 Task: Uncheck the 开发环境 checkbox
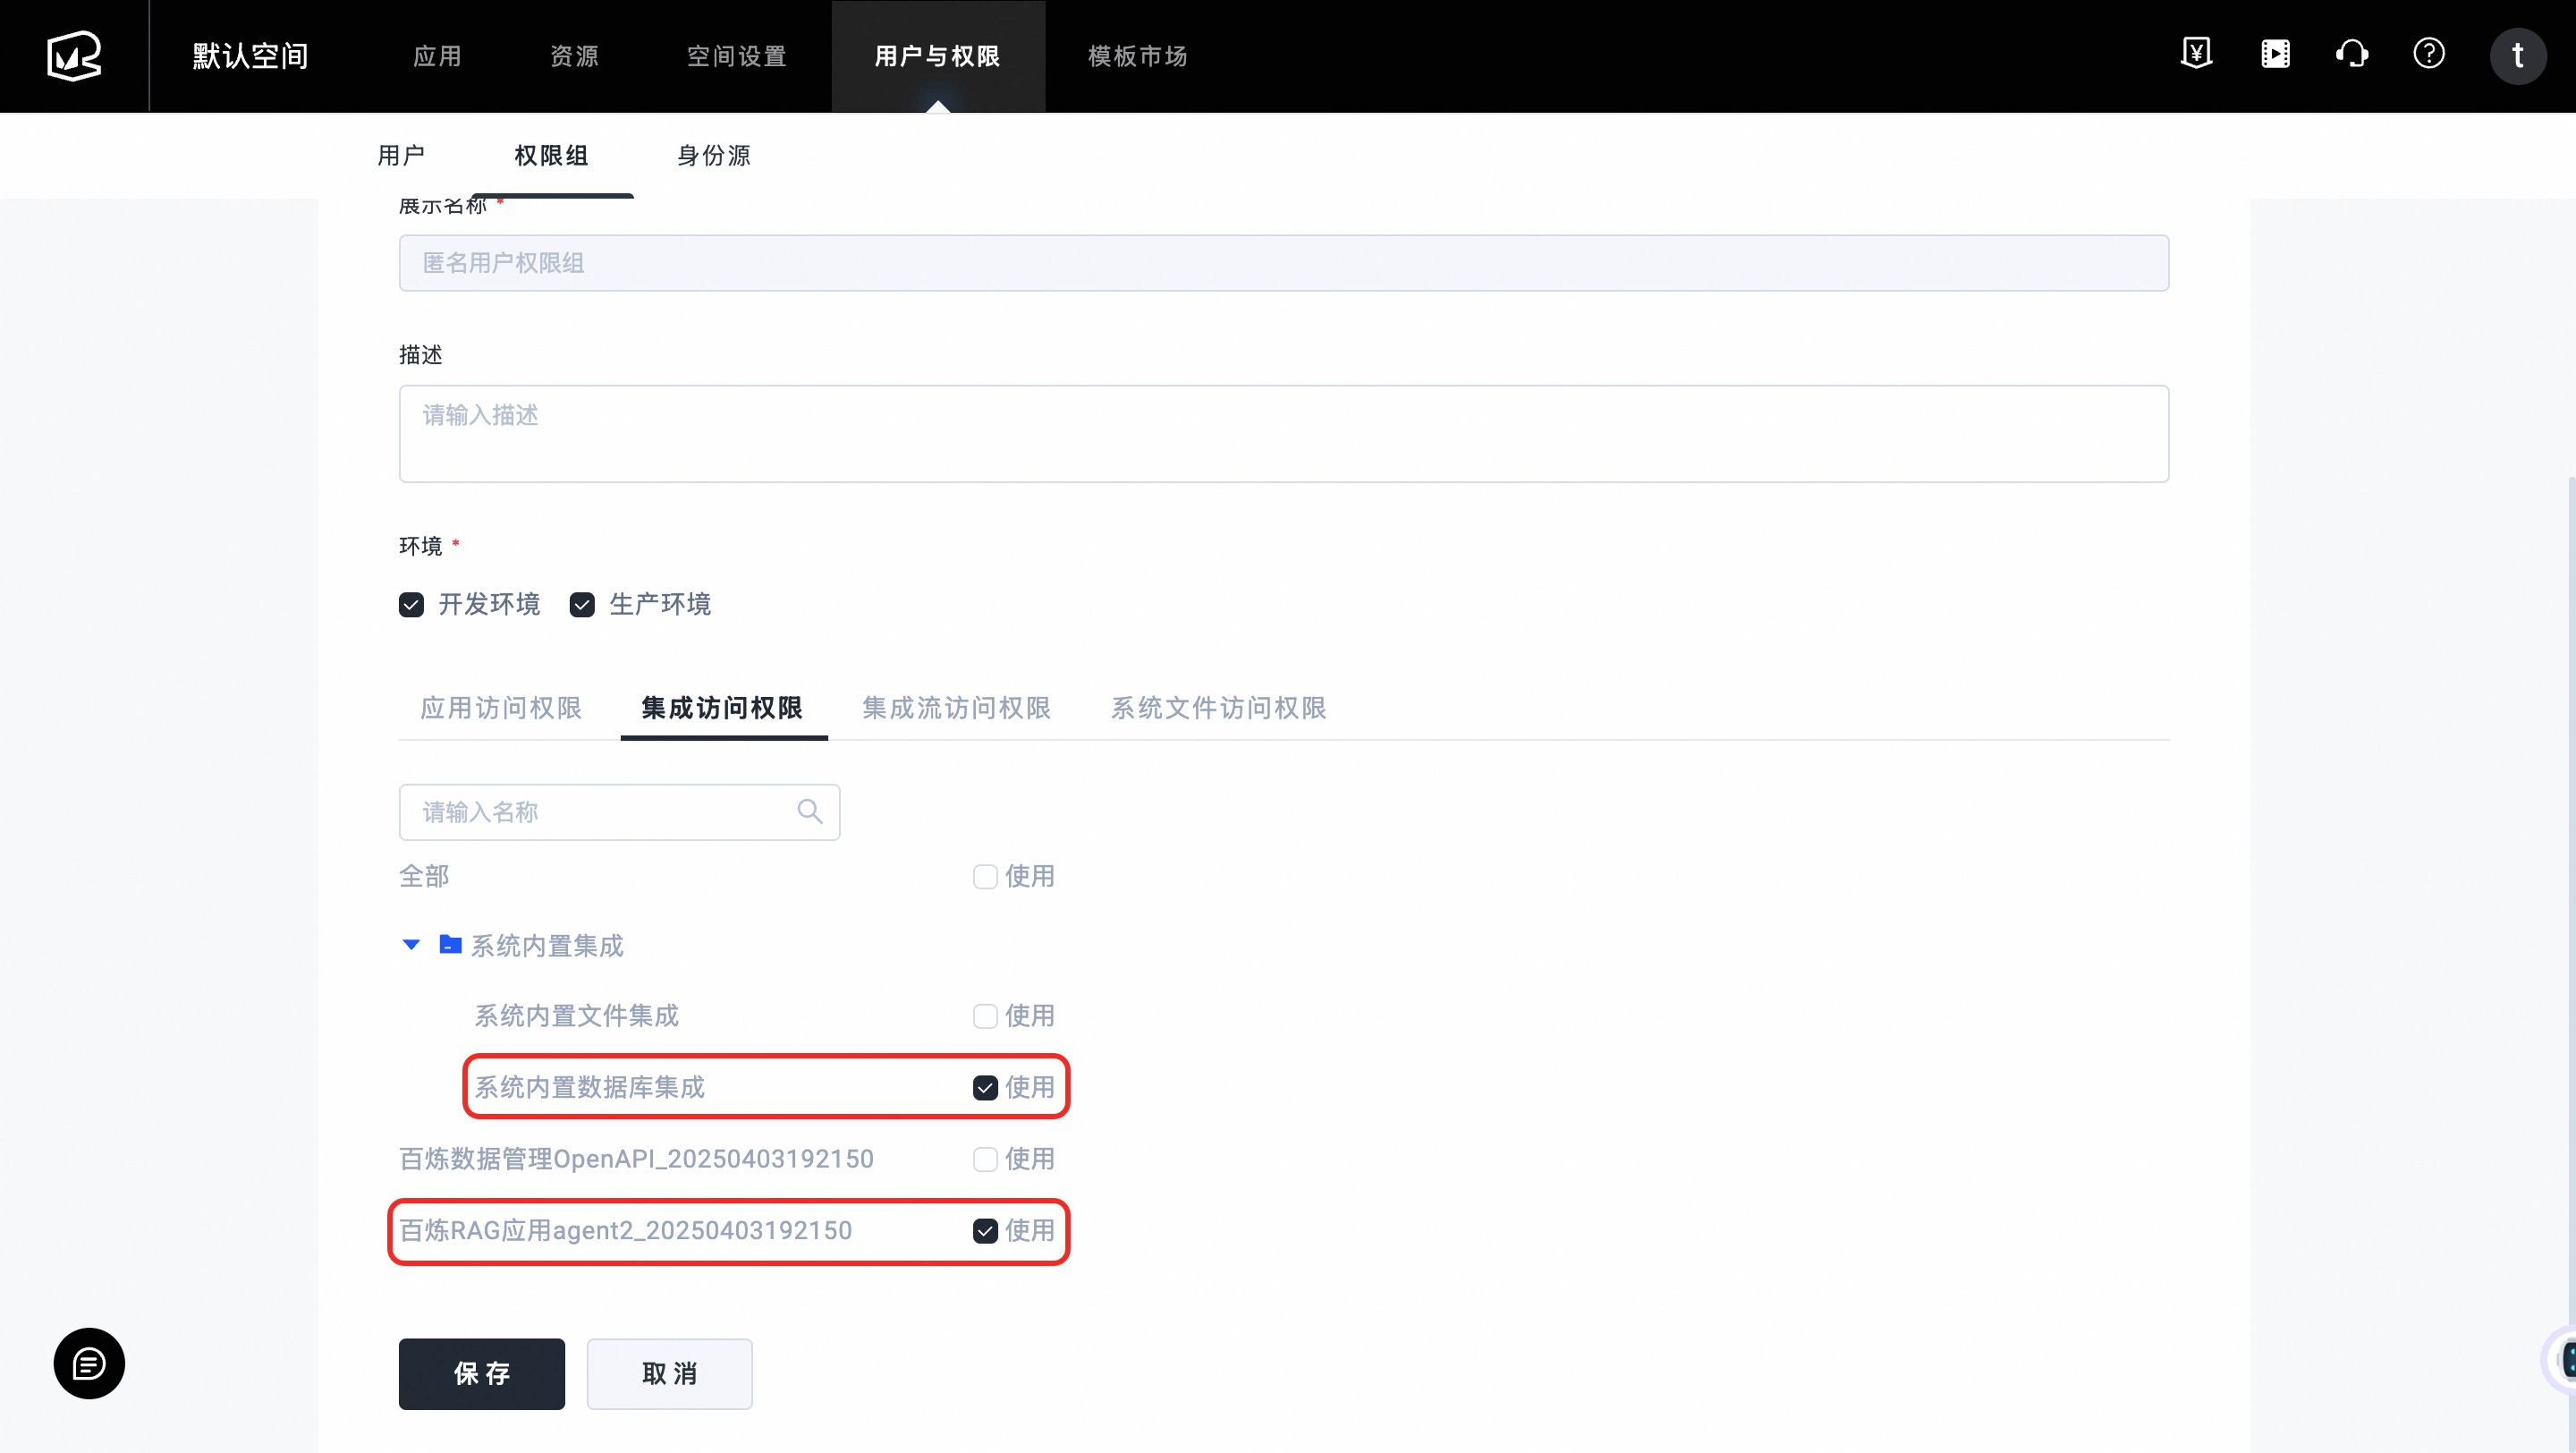pyautogui.click(x=411, y=605)
